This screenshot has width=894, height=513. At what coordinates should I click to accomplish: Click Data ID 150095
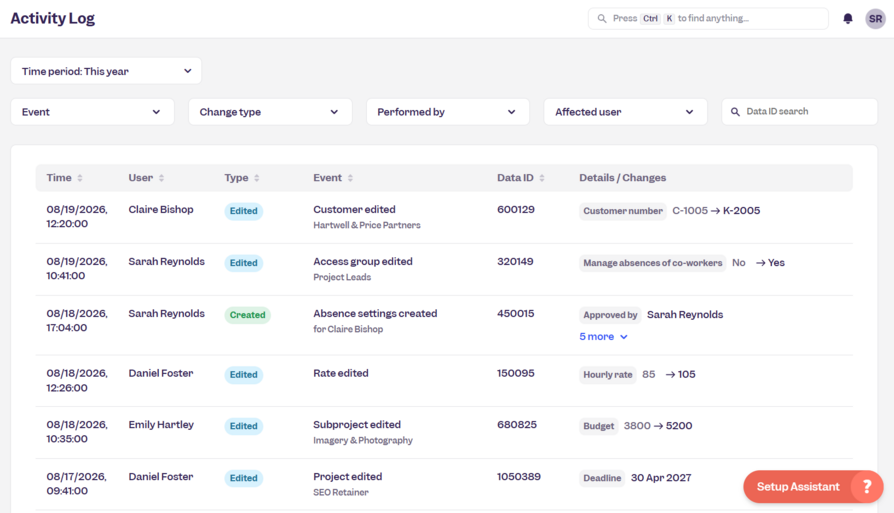[x=516, y=373]
